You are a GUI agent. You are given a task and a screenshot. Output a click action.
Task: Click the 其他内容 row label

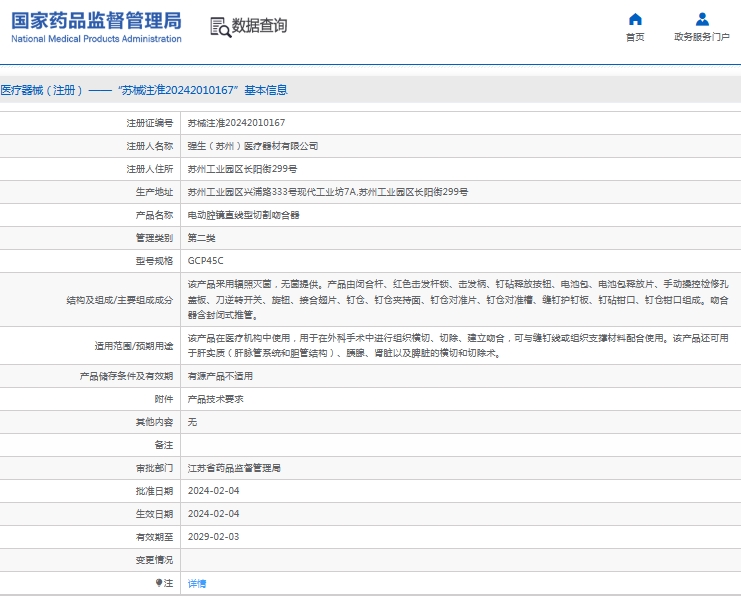point(155,422)
